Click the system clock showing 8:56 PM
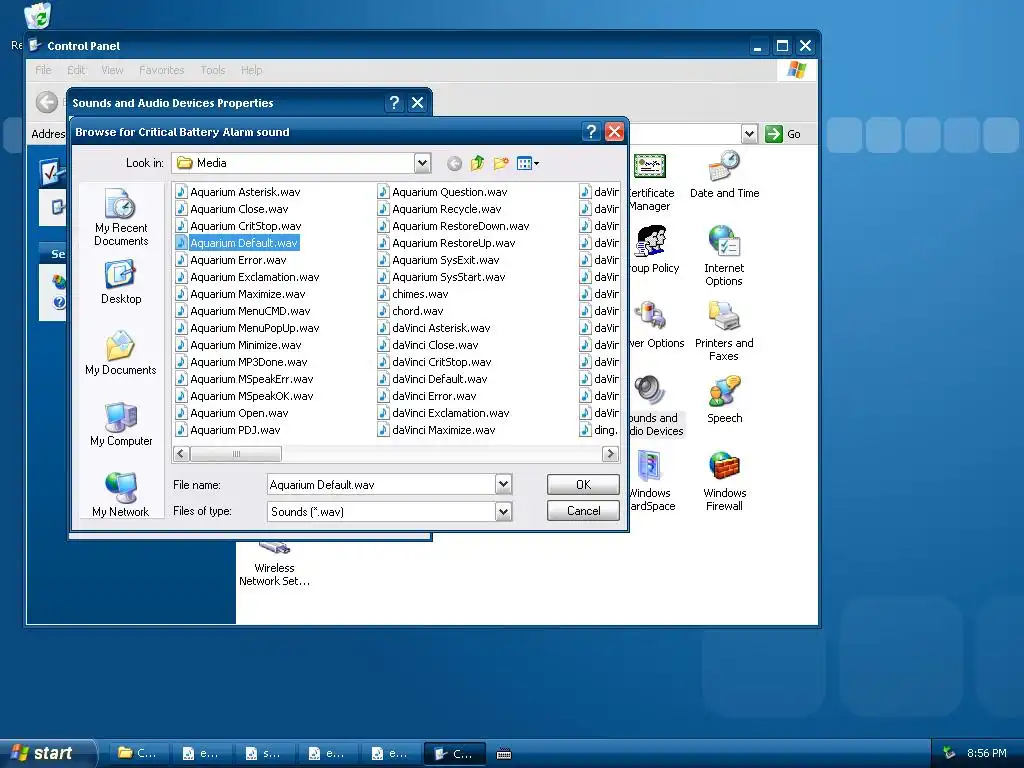 pos(987,753)
